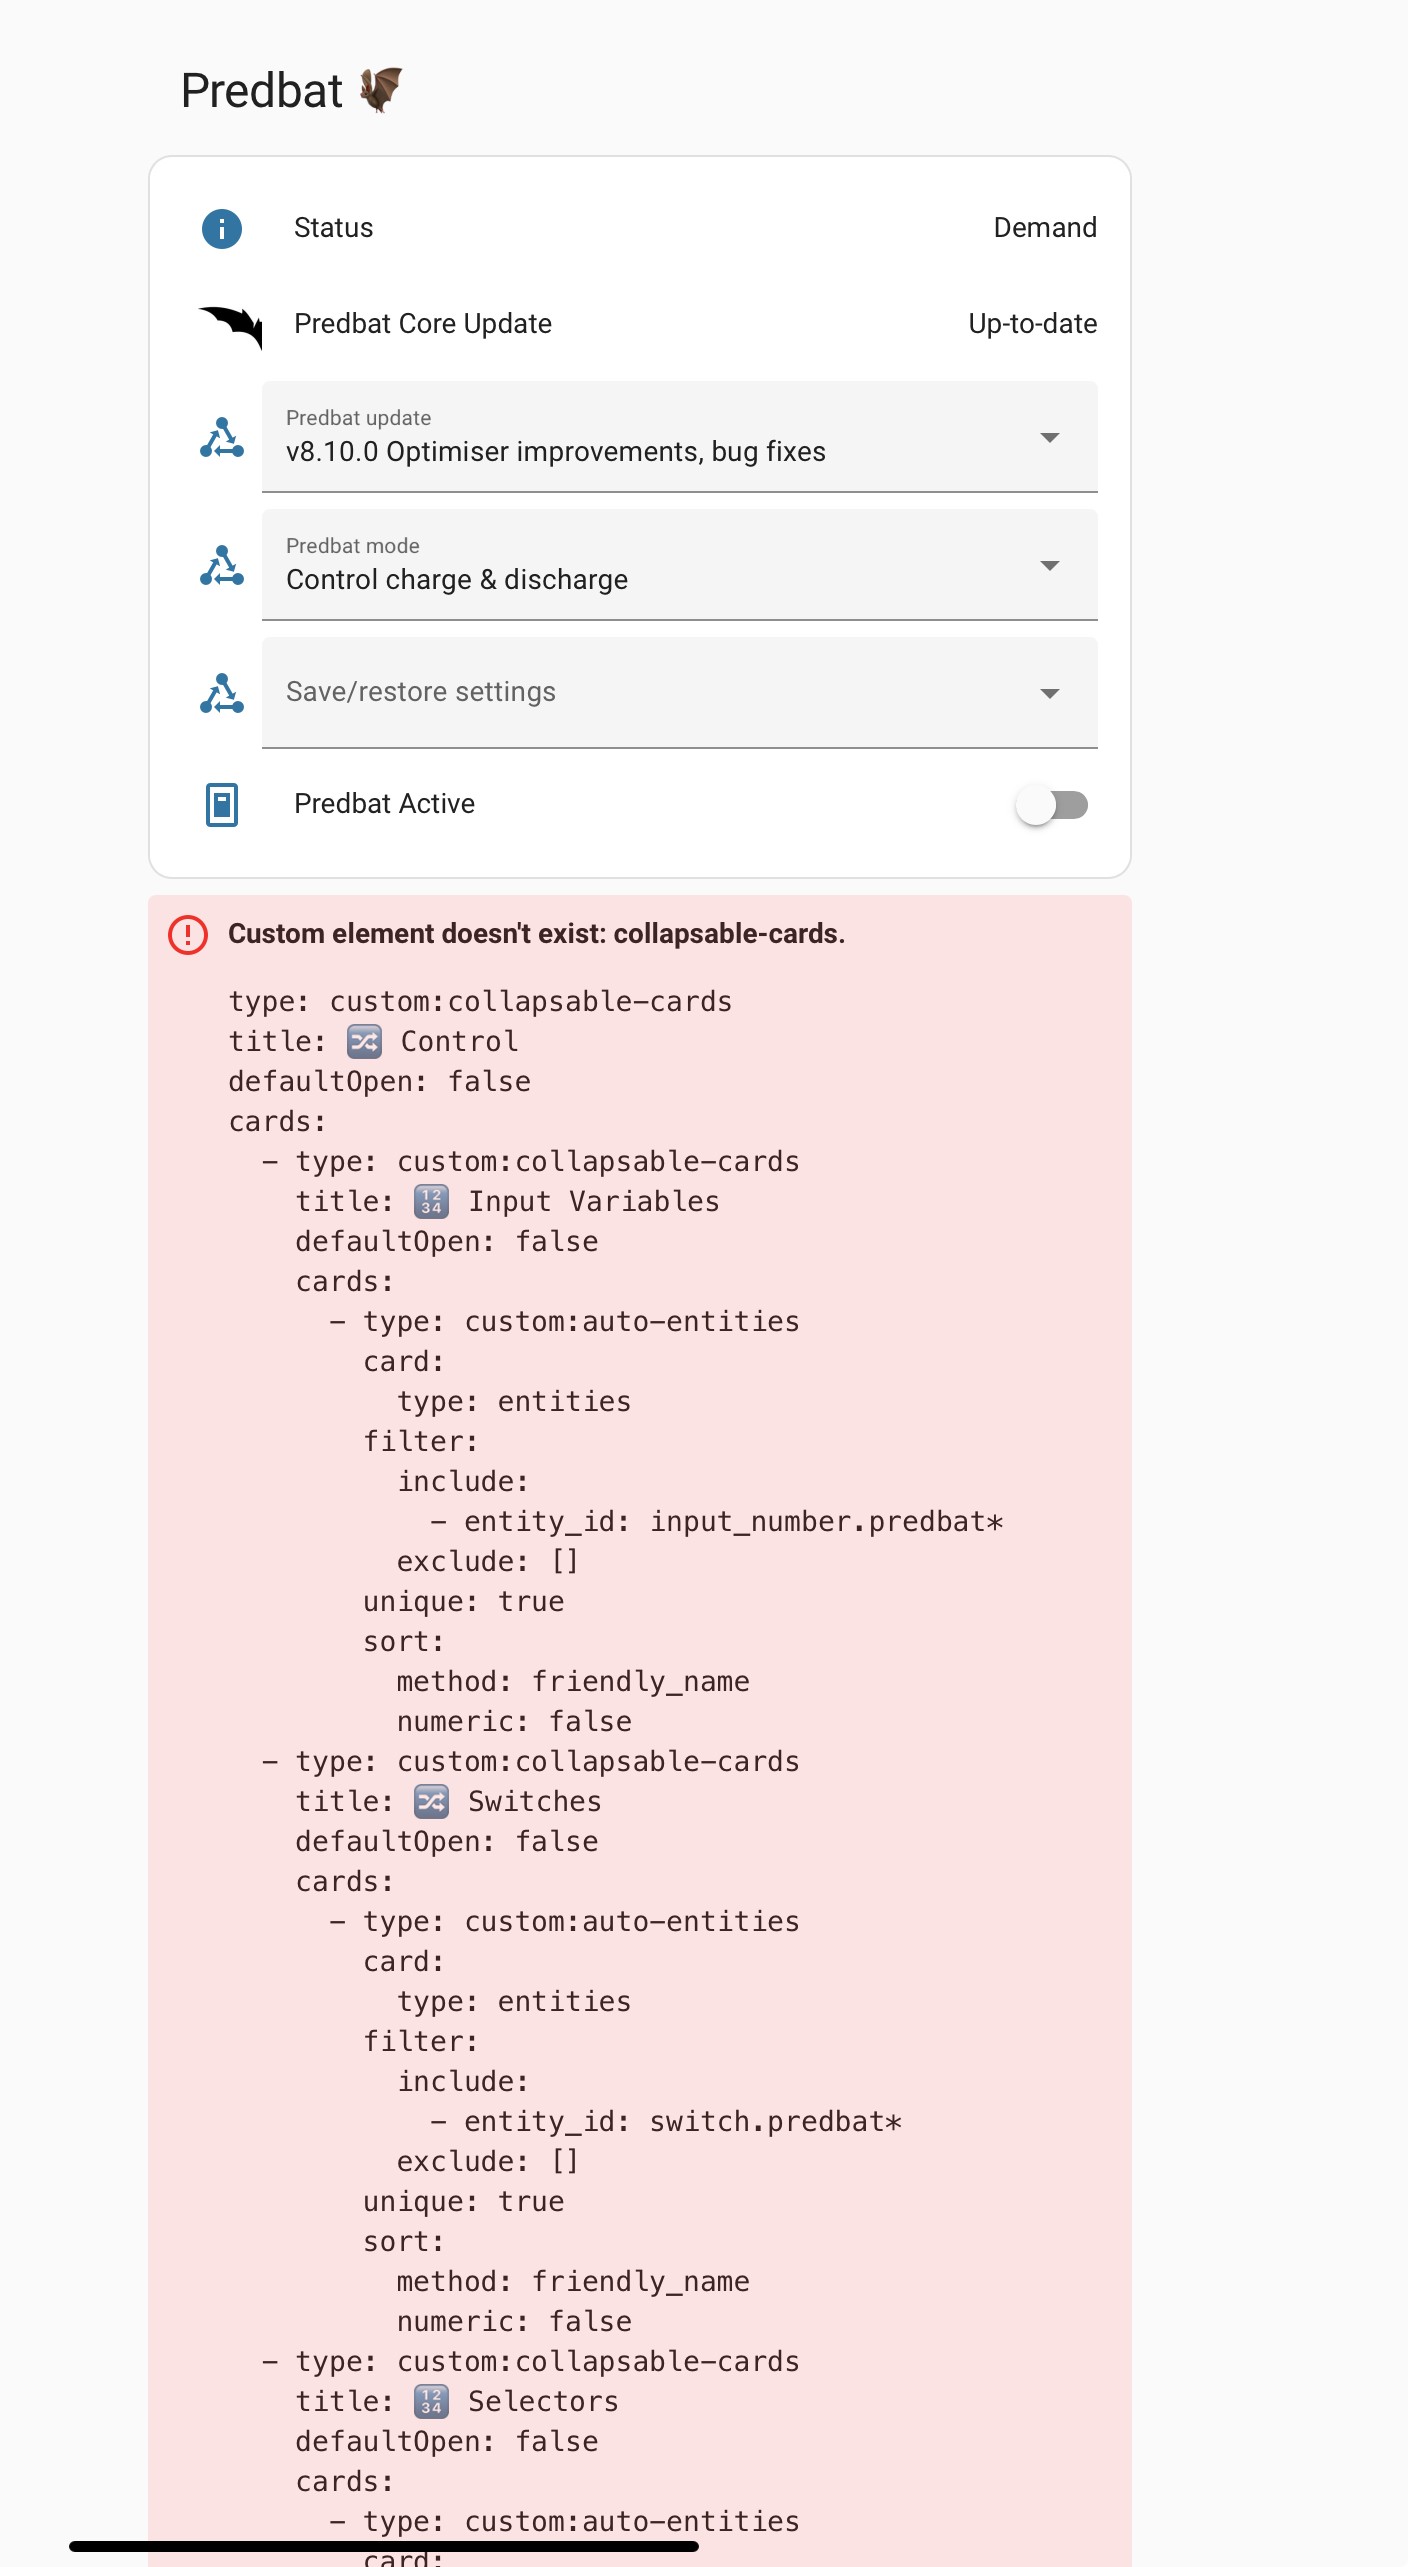Click the icon beside Predbat mode dropdown

coord(222,565)
